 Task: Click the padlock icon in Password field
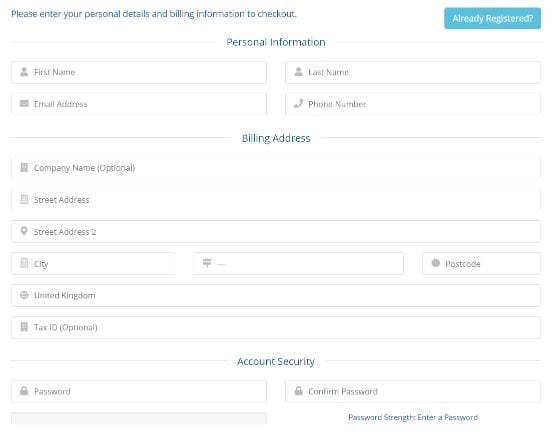(x=24, y=391)
